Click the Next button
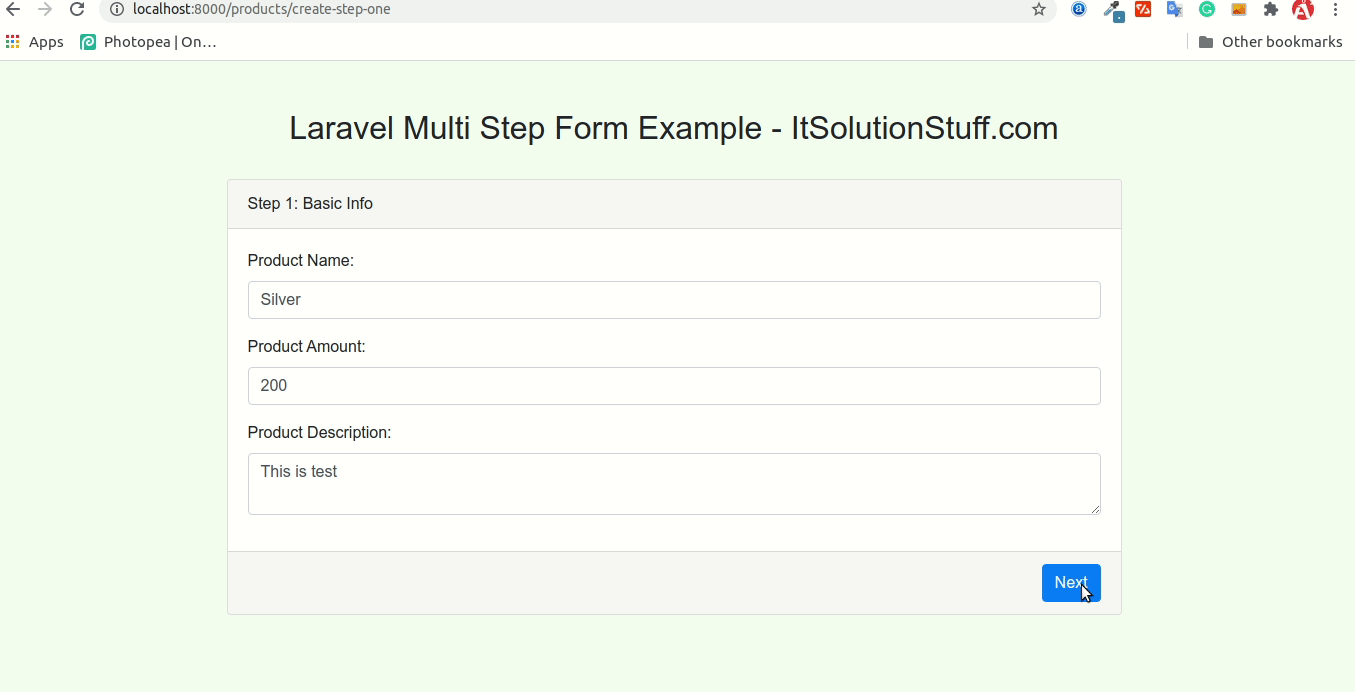Screen dimensions: 1355x692 tap(1071, 583)
